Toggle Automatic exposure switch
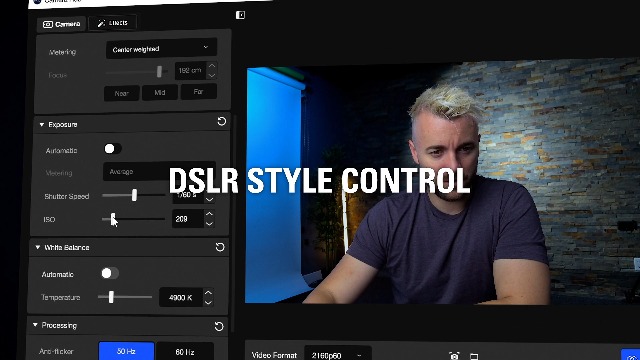Viewport: 640px width, 360px height. click(112, 149)
